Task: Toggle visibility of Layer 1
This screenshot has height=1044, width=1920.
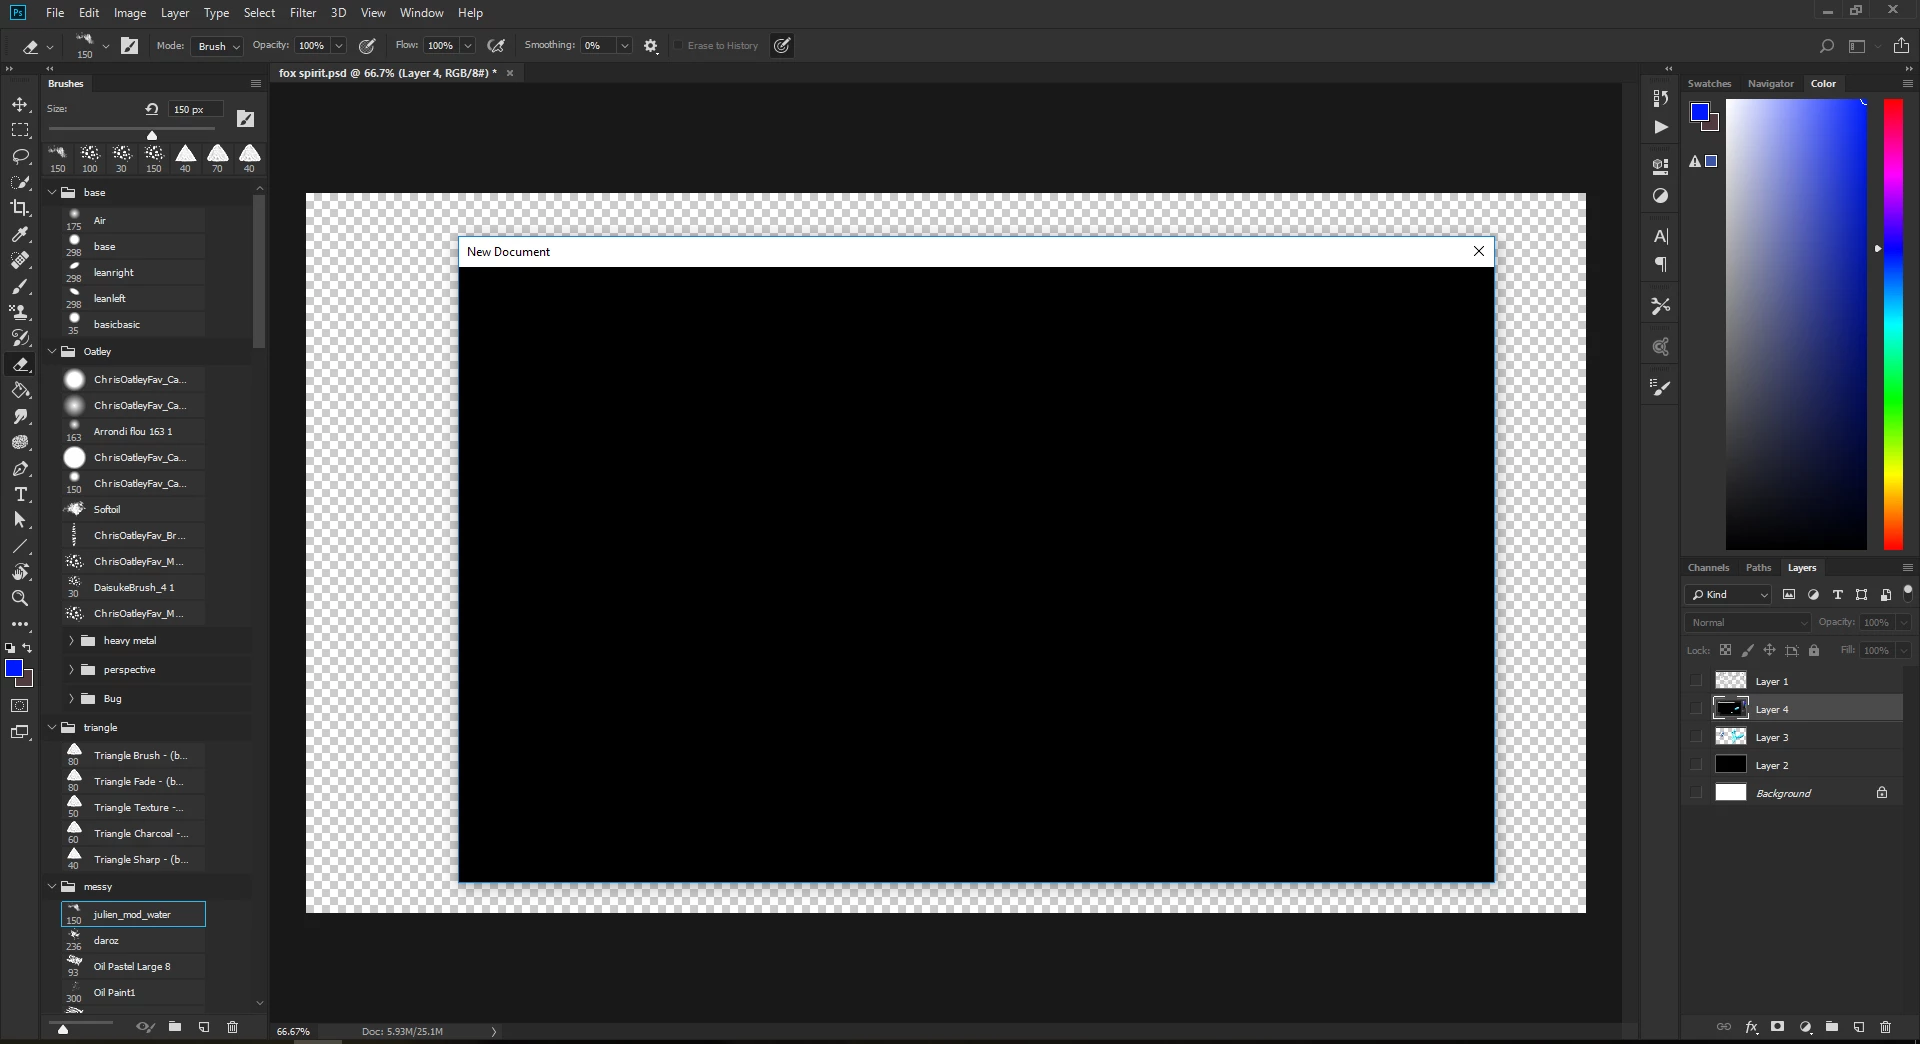Action: tap(1695, 681)
